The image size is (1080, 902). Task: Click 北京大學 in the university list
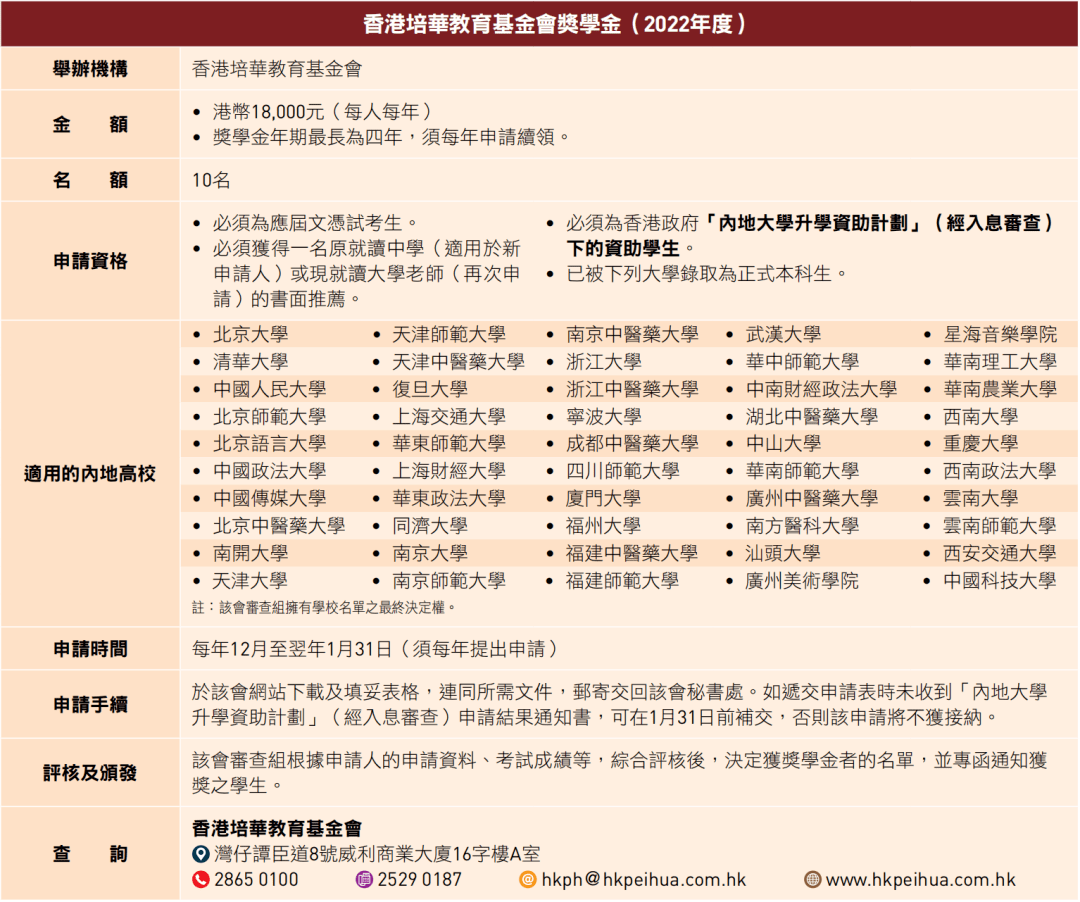[x=251, y=335]
